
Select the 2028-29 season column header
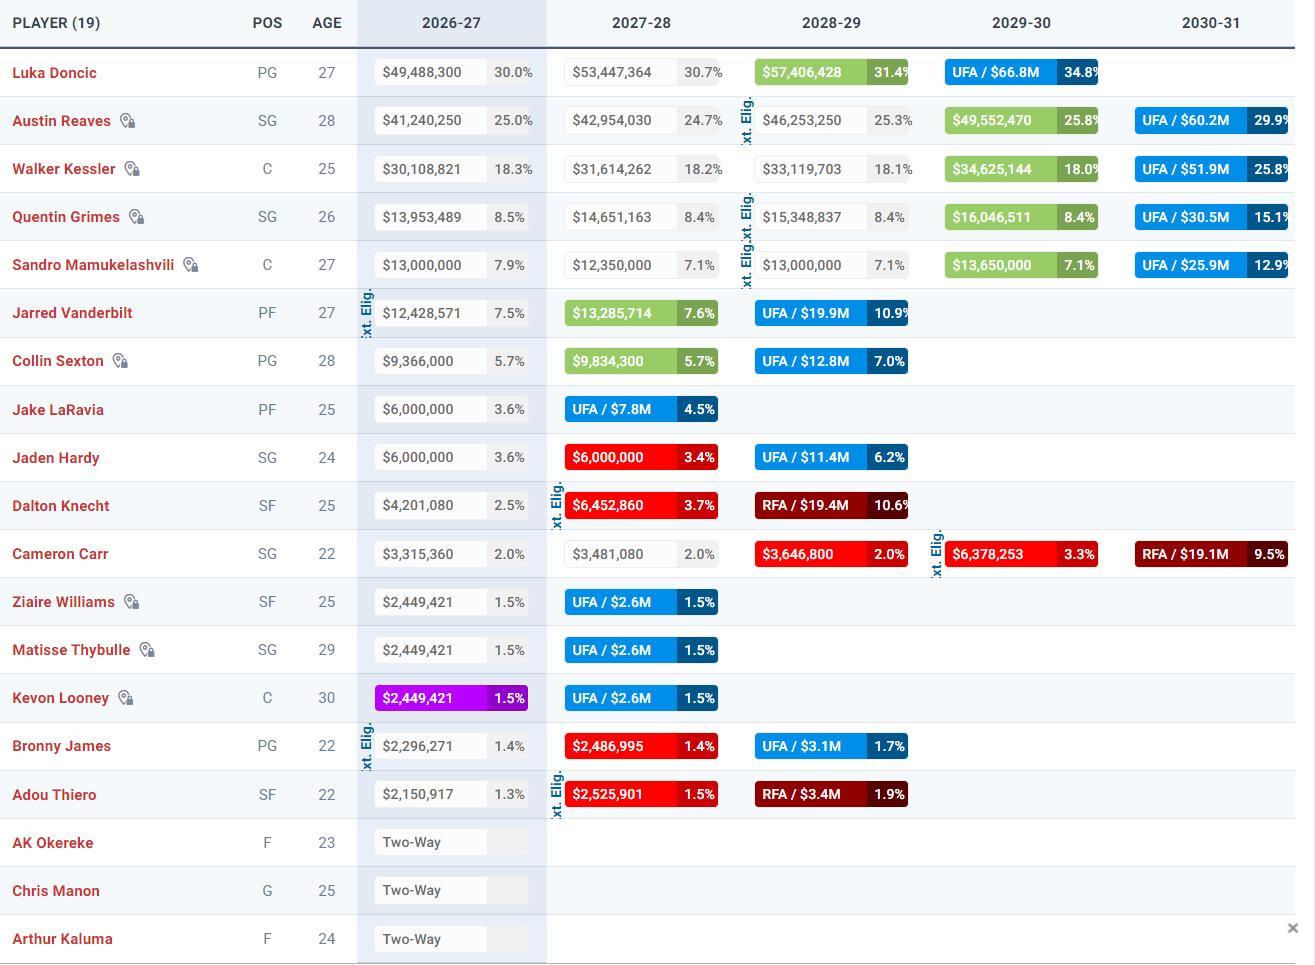831,23
